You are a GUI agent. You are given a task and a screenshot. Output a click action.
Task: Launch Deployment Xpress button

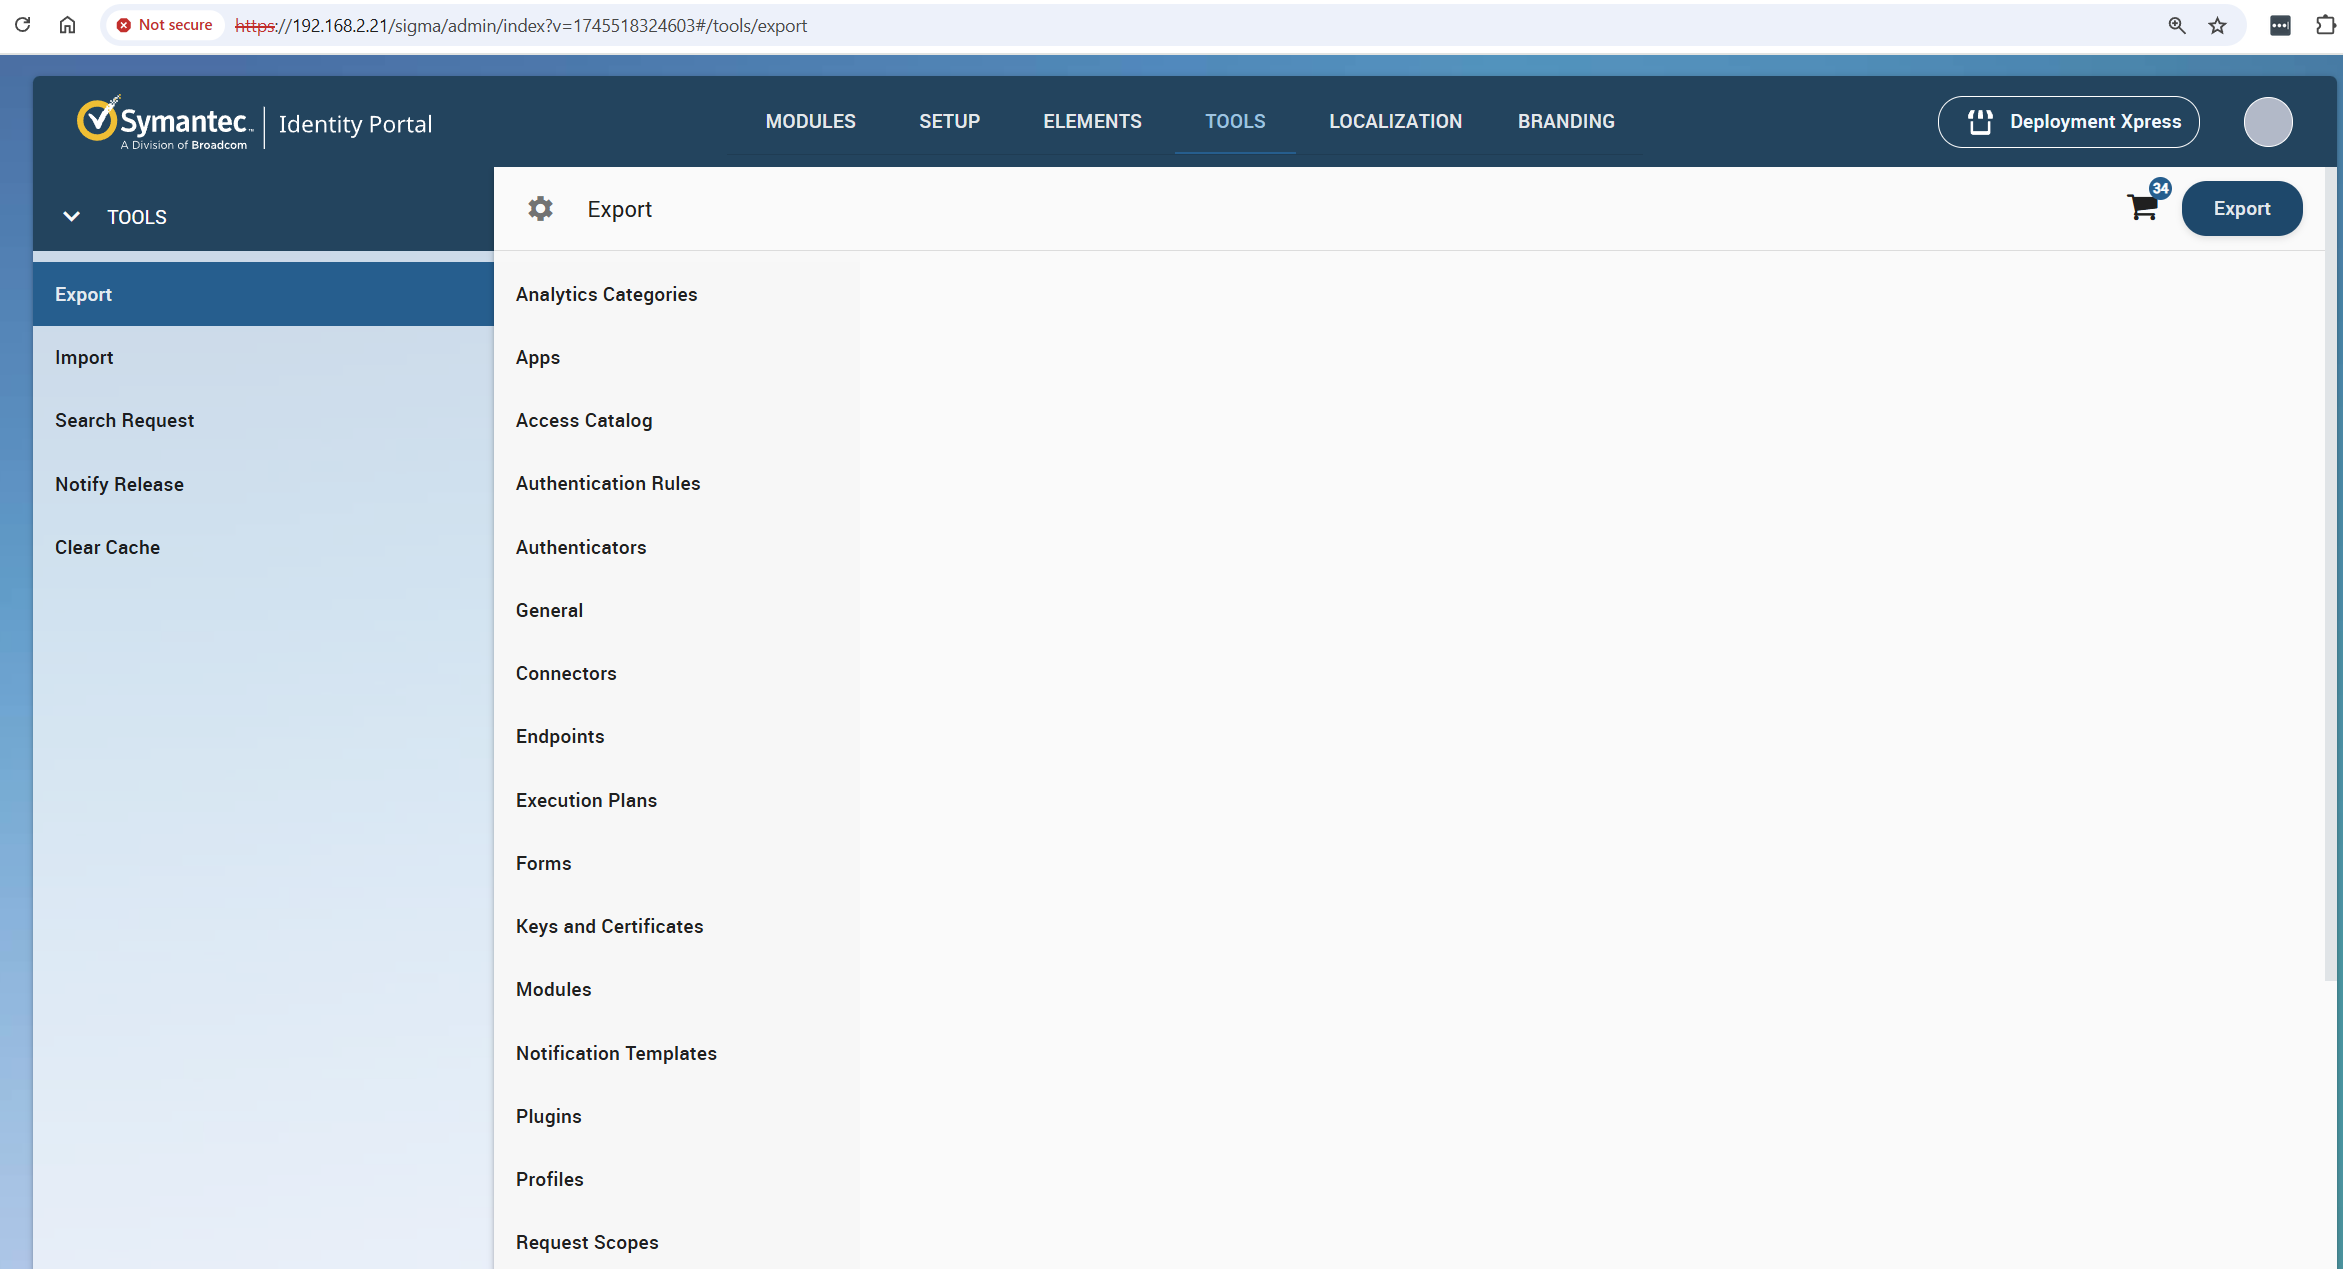(2068, 122)
